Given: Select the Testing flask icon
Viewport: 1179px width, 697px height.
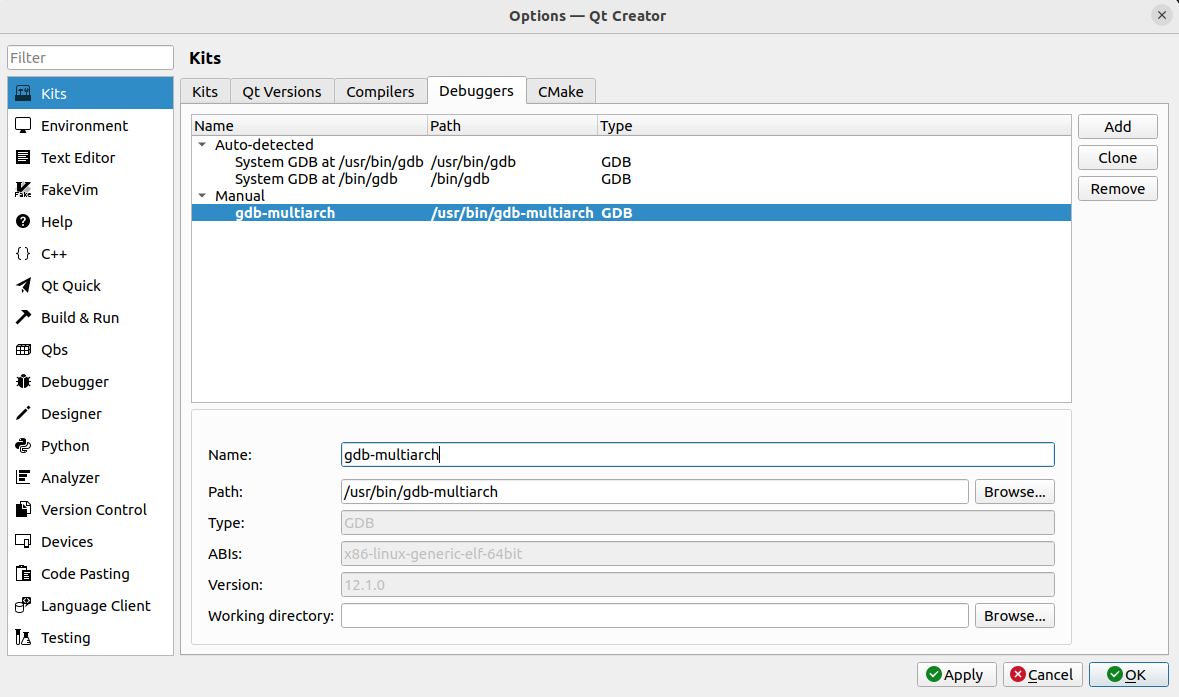Looking at the screenshot, I should (x=23, y=638).
